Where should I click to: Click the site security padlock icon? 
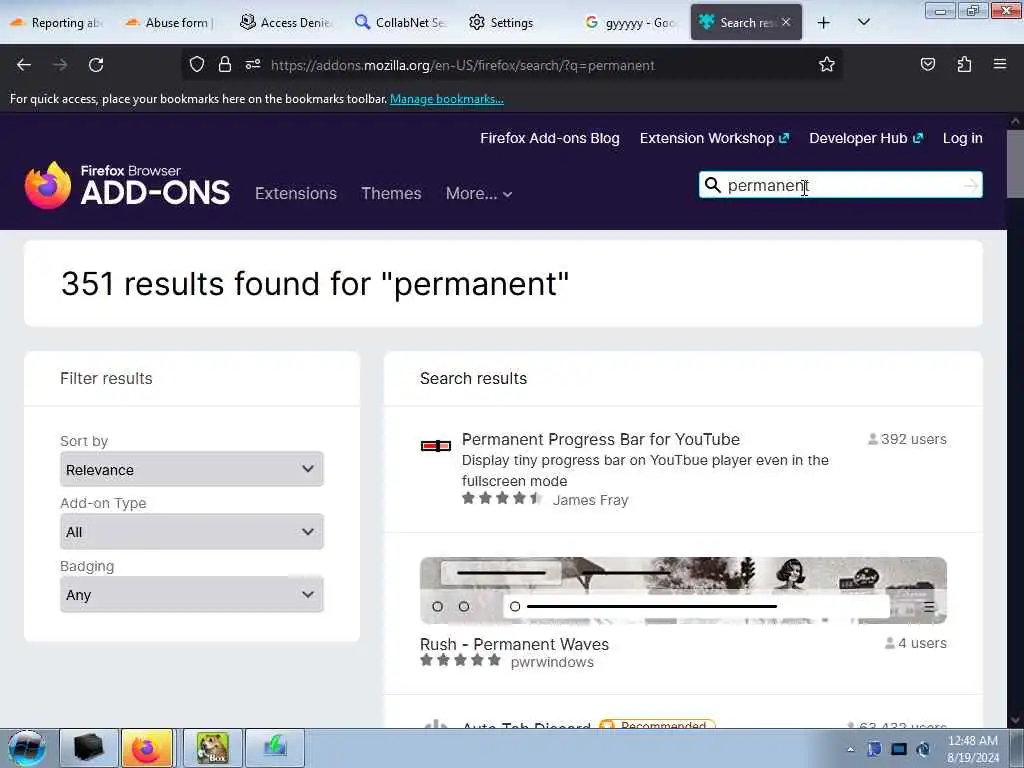[x=225, y=64]
